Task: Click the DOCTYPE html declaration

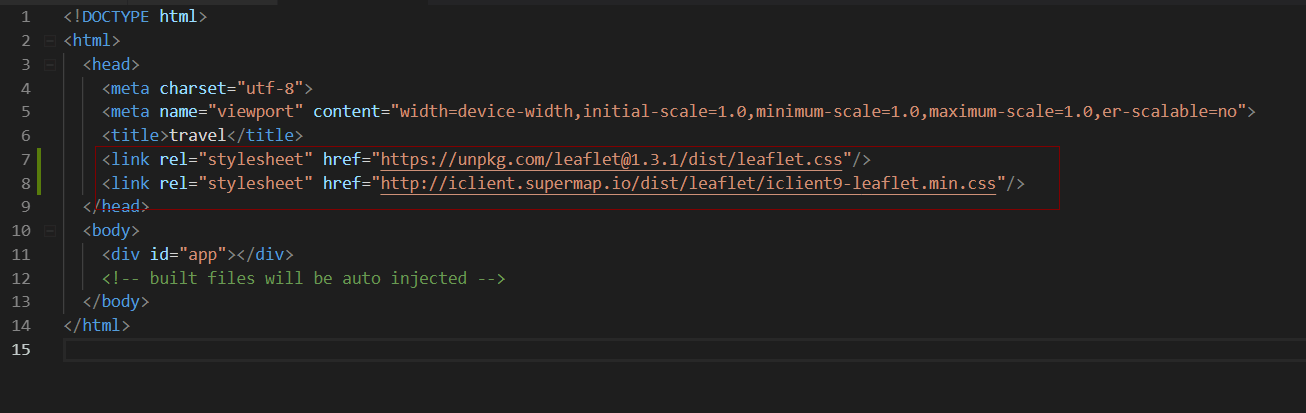Action: click(135, 17)
